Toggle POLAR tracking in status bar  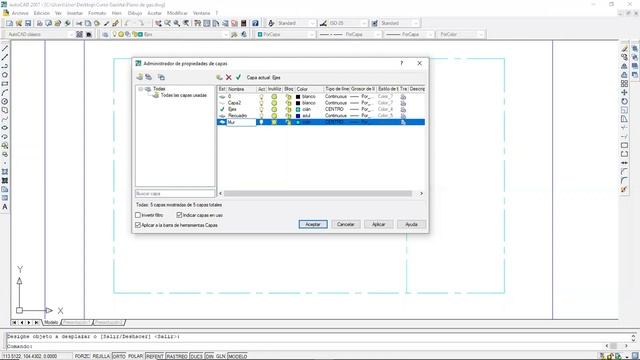tap(136, 356)
